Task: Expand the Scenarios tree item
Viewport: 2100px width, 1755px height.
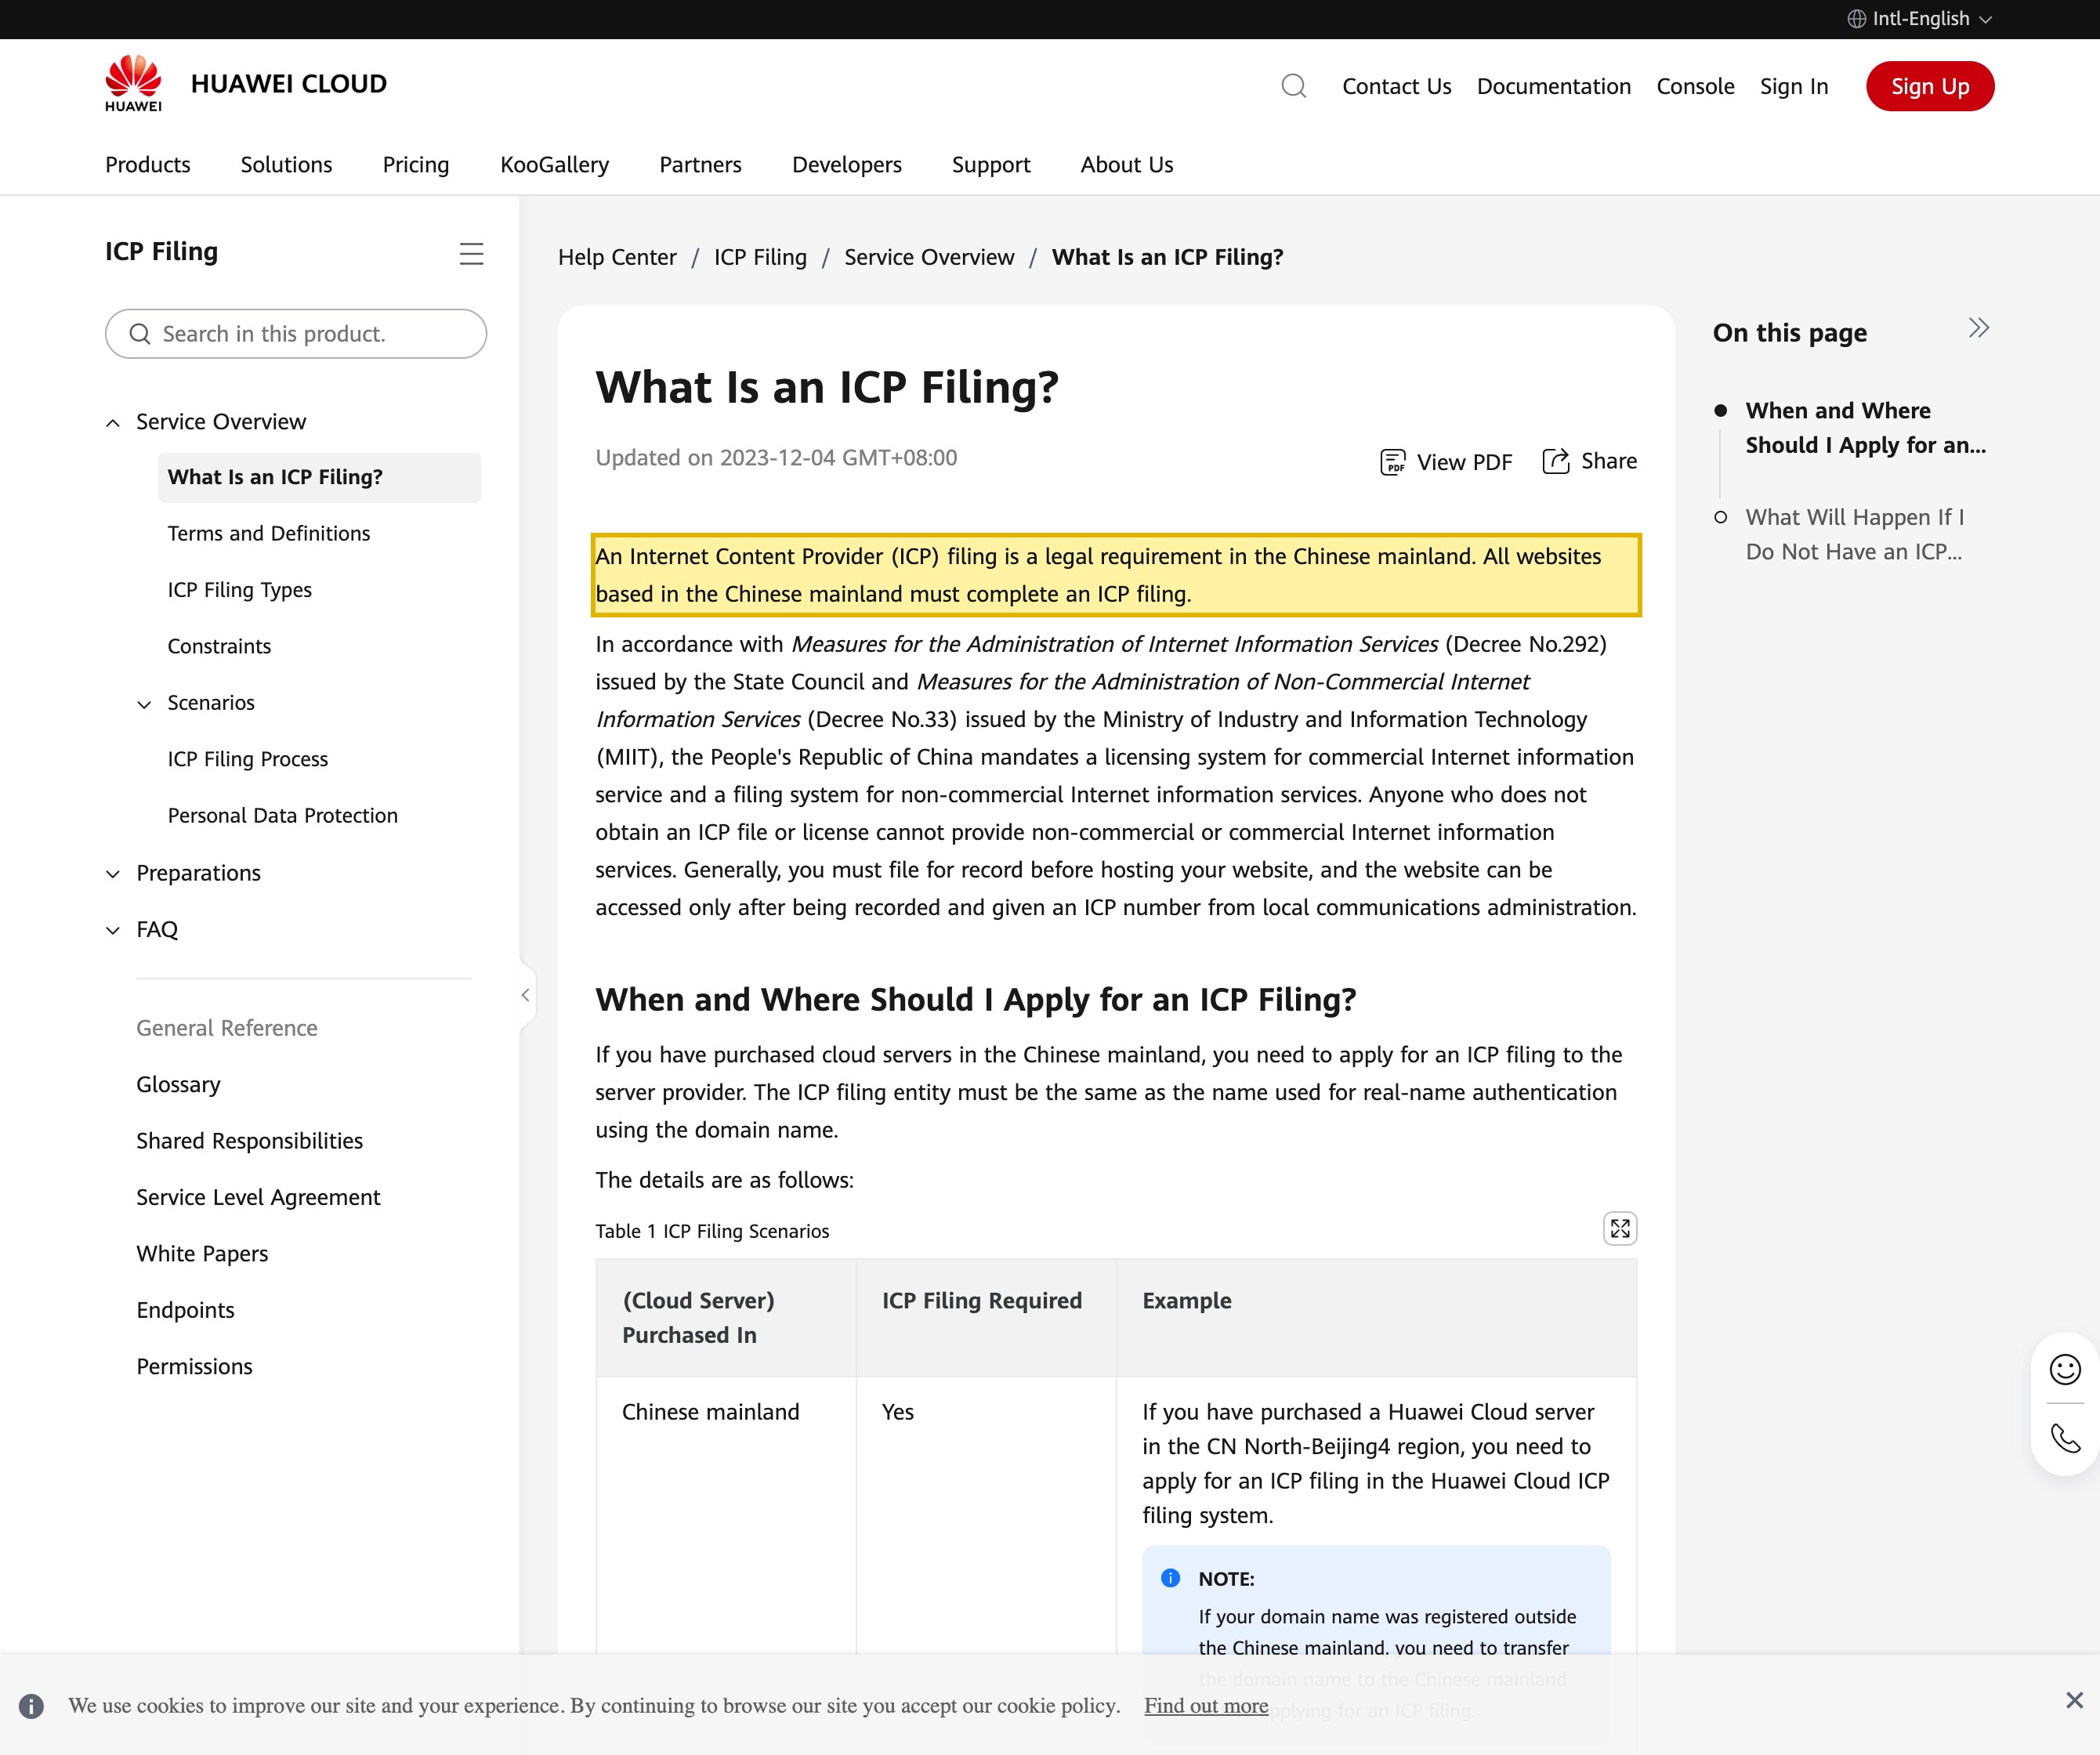Action: click(144, 704)
